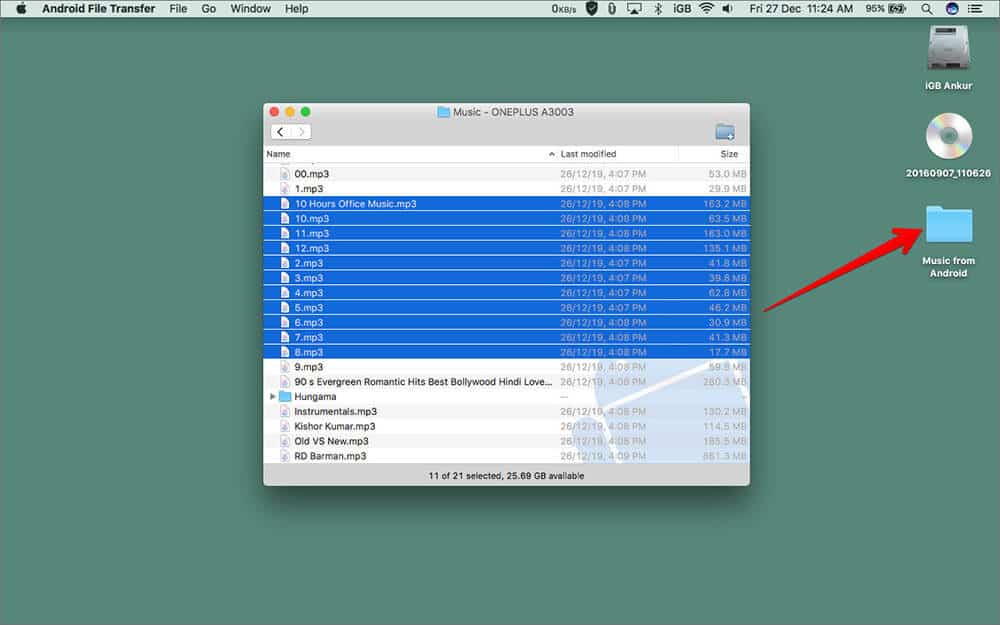Sort list by Name column header

(278, 154)
